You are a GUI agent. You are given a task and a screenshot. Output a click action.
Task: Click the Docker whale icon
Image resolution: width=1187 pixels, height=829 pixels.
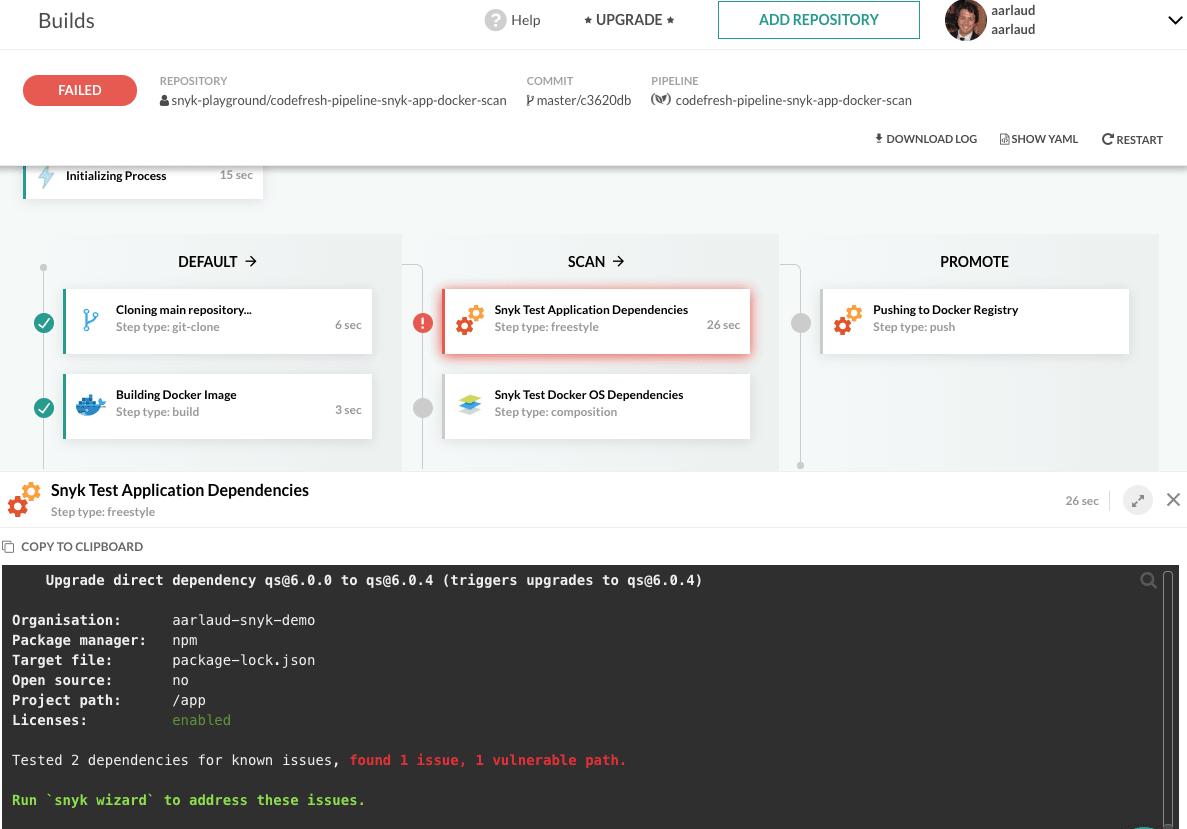[x=91, y=405]
